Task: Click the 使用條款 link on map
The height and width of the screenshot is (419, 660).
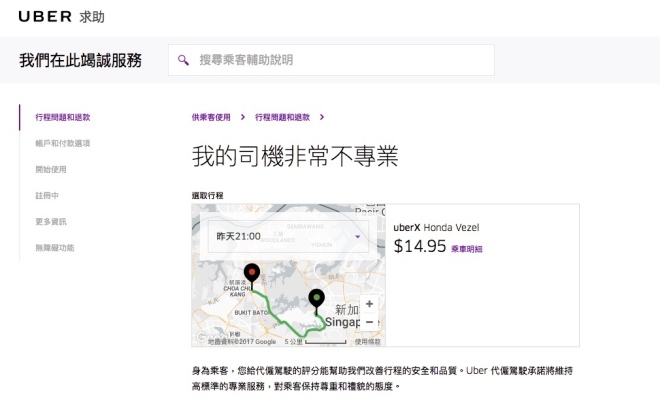Action: pyautogui.click(x=368, y=341)
